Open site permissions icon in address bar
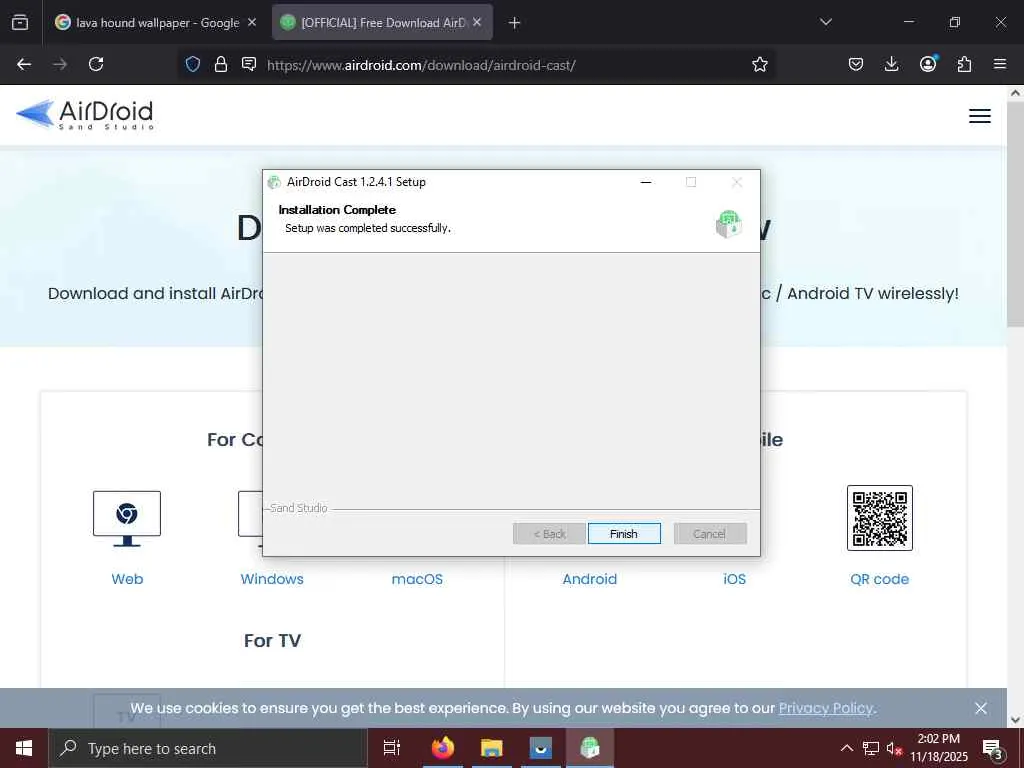This screenshot has height=768, width=1024. click(x=249, y=64)
